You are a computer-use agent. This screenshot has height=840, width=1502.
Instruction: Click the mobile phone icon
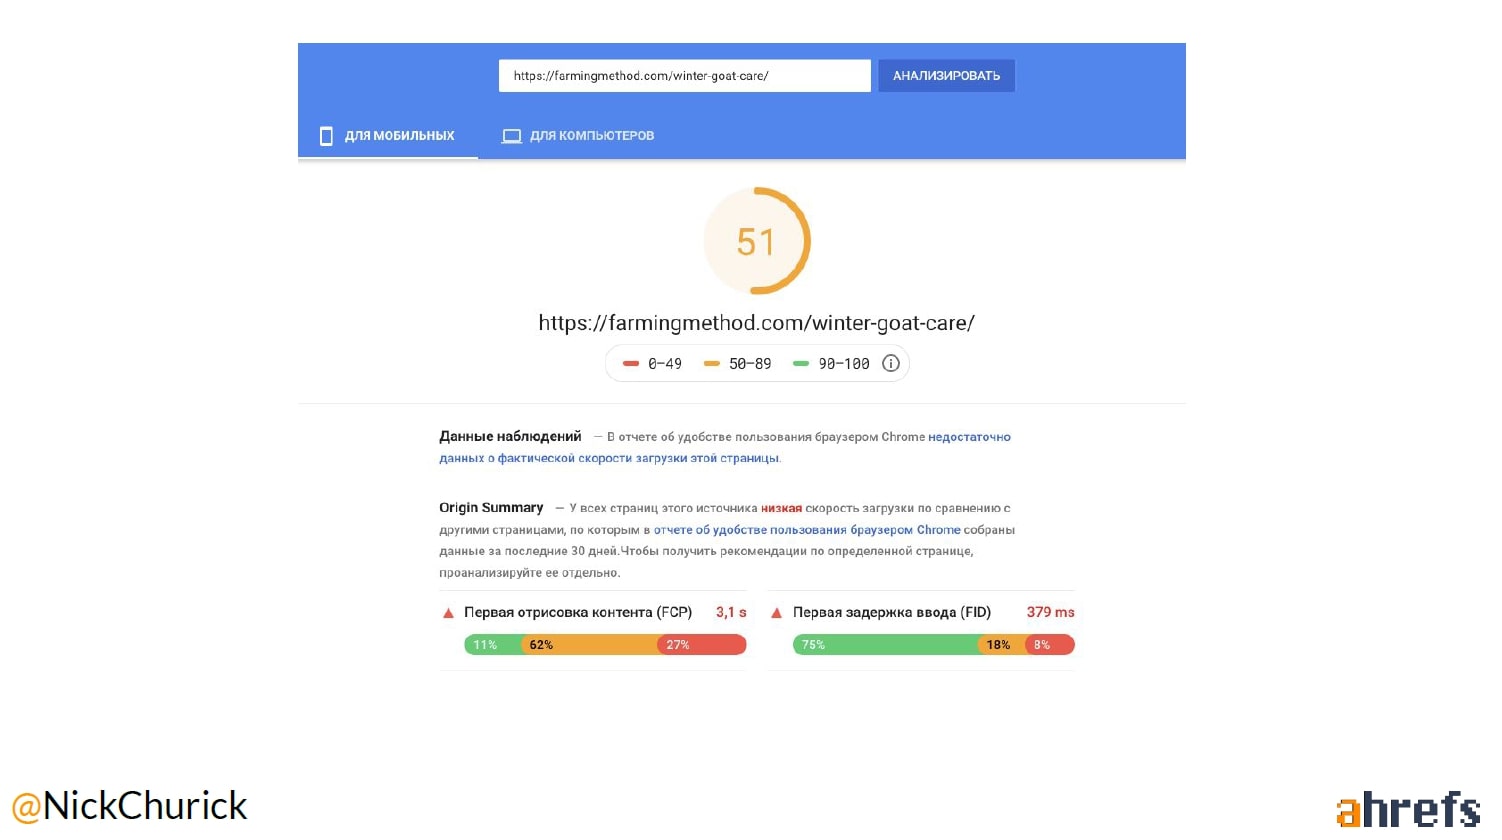pyautogui.click(x=326, y=136)
